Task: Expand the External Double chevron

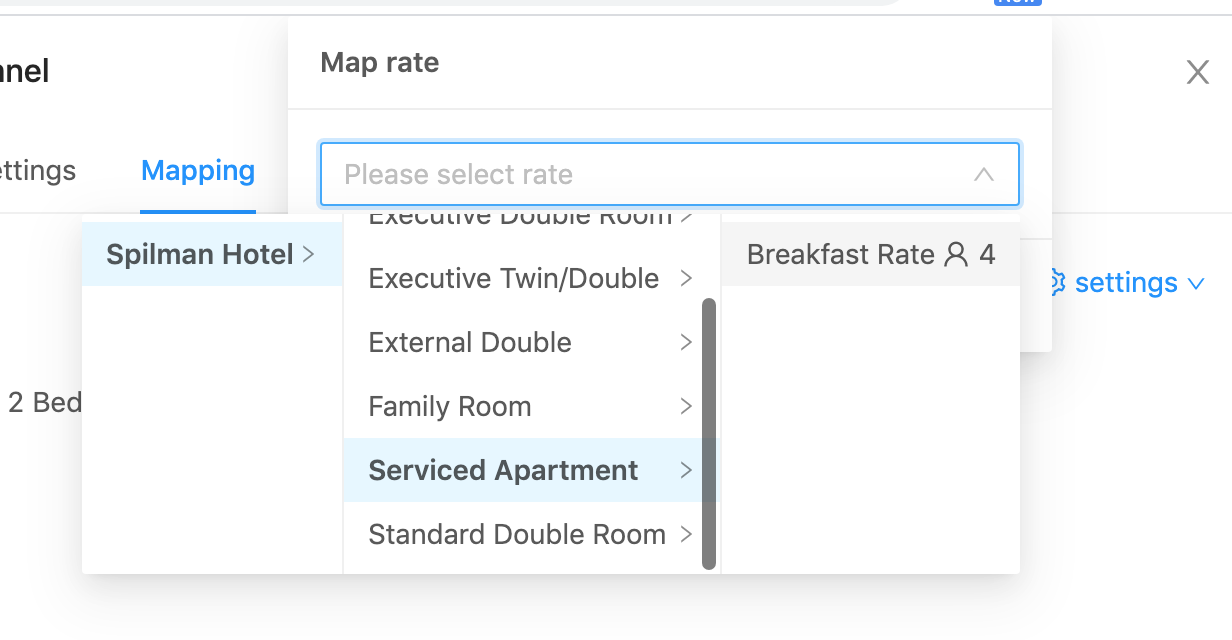Action: pyautogui.click(x=686, y=342)
